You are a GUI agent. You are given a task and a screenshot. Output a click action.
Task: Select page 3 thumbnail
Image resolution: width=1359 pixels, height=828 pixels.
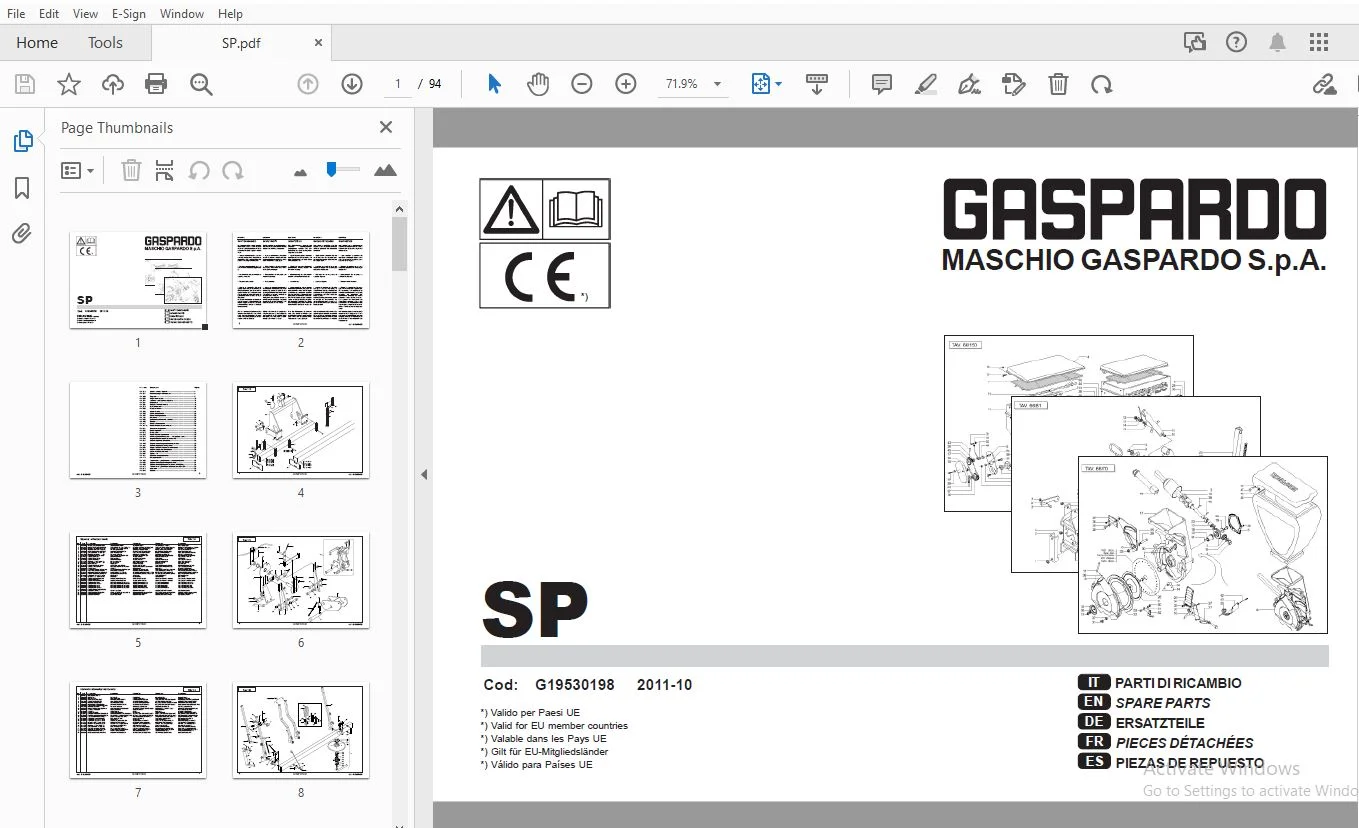pos(138,430)
